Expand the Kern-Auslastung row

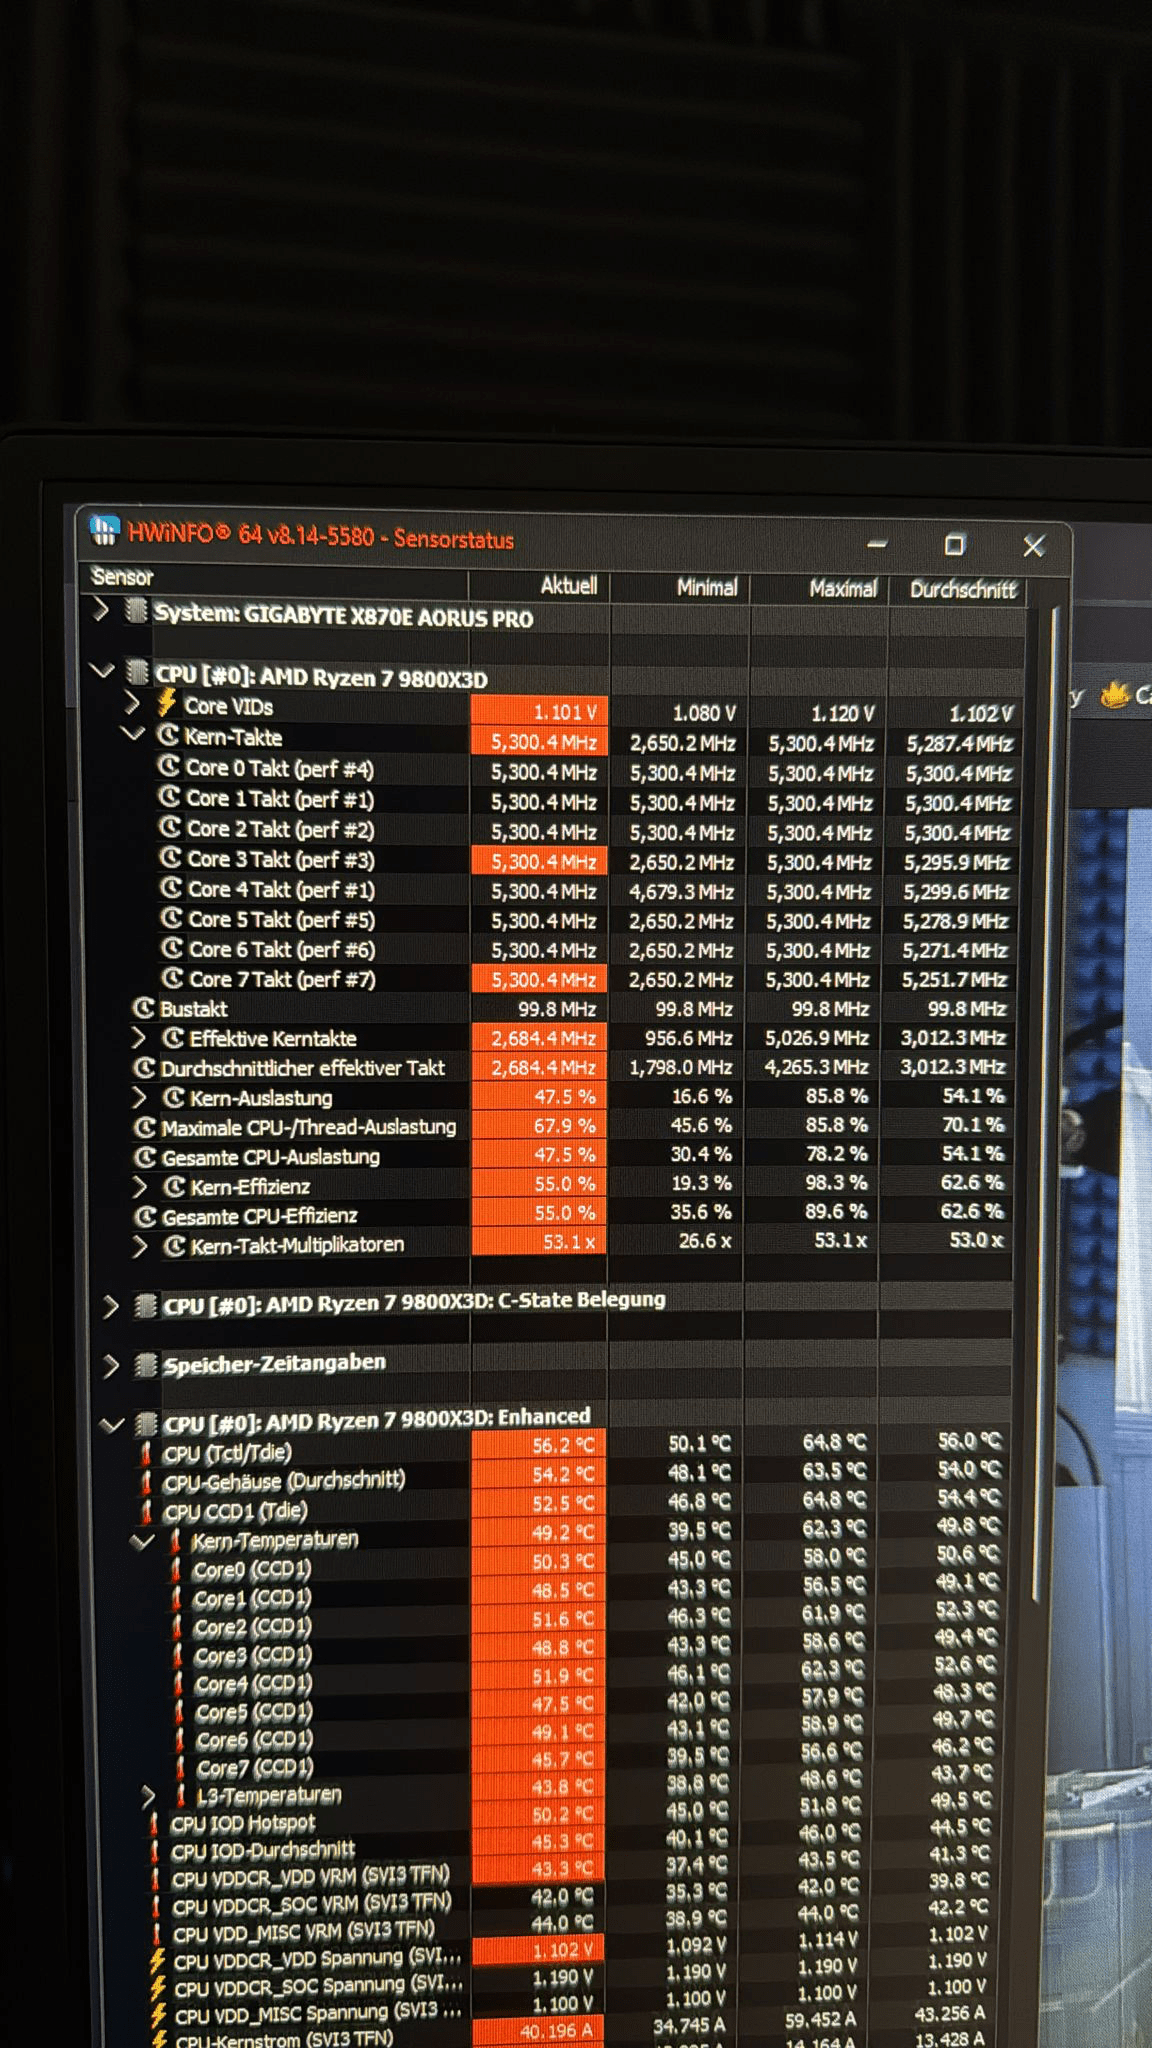[140, 1098]
